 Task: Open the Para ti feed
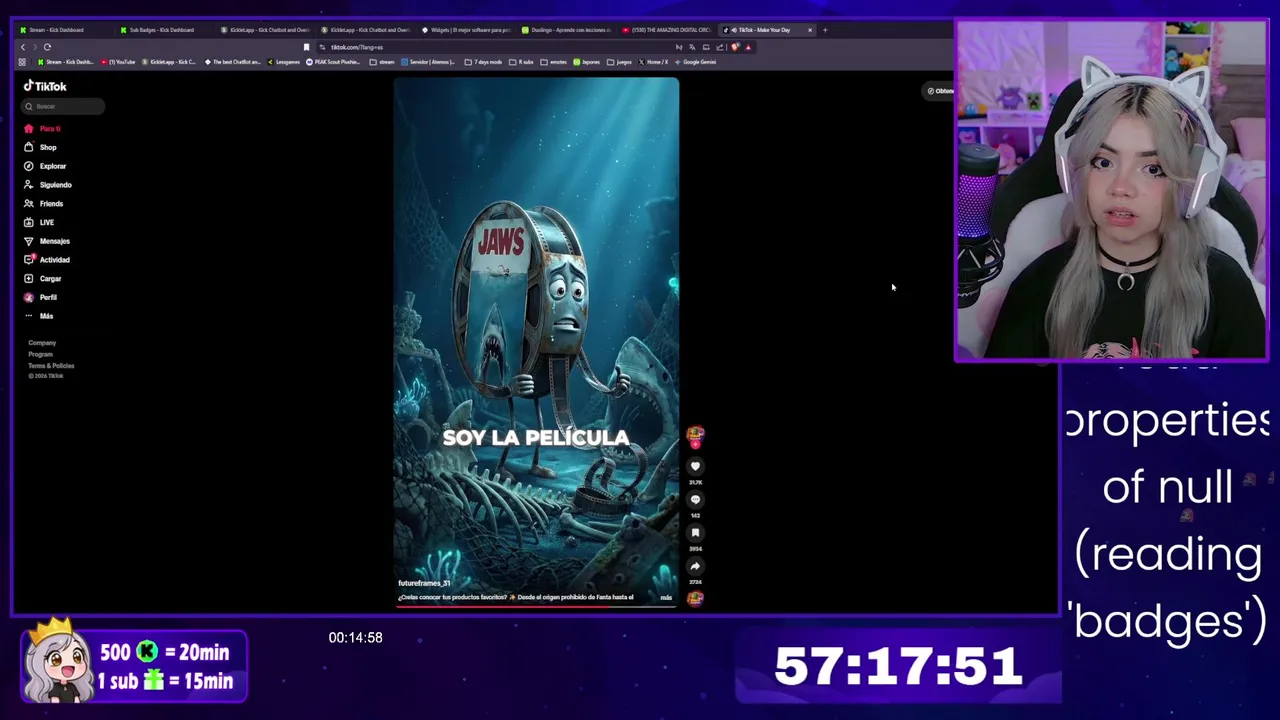tap(43, 129)
